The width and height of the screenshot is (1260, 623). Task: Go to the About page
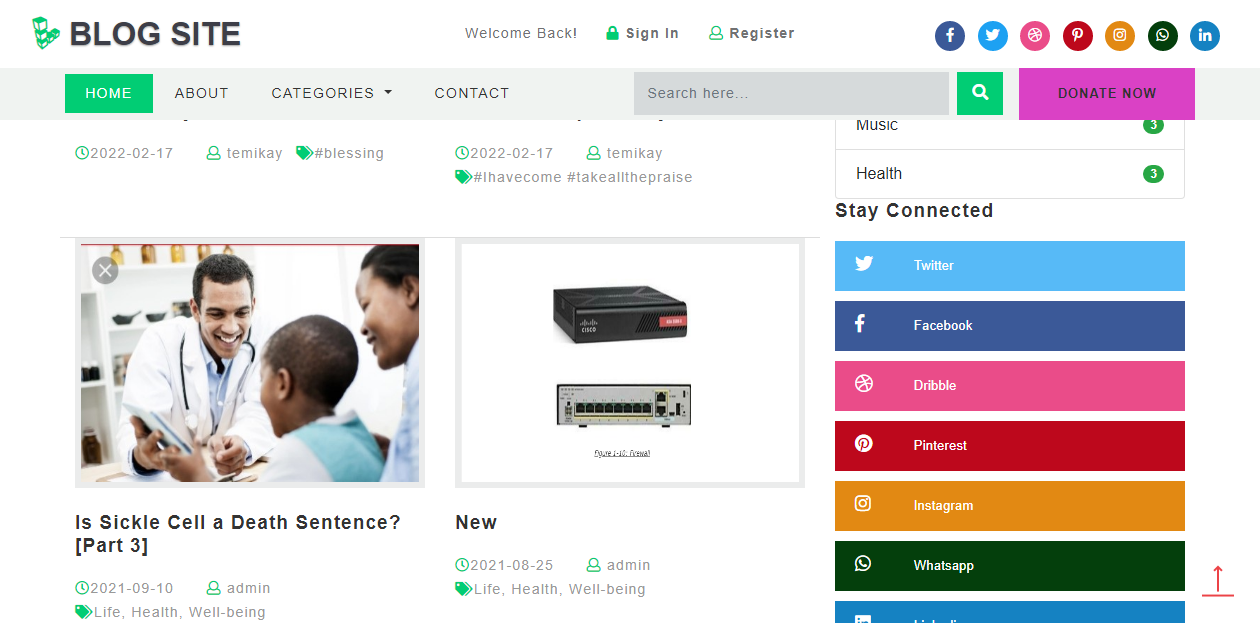(x=202, y=93)
